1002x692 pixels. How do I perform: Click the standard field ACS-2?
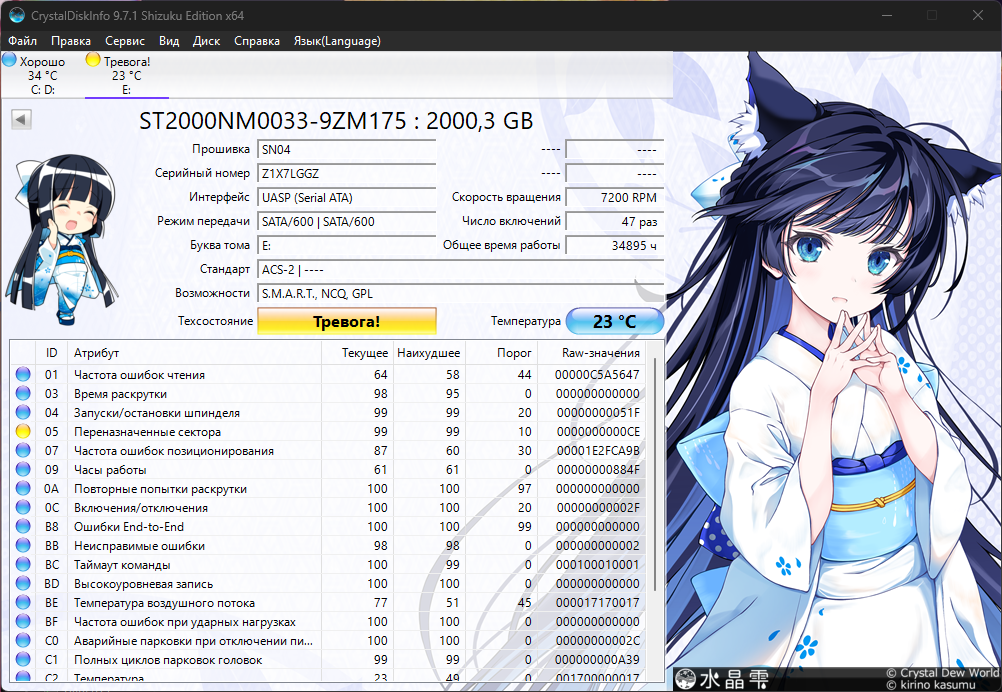460,270
